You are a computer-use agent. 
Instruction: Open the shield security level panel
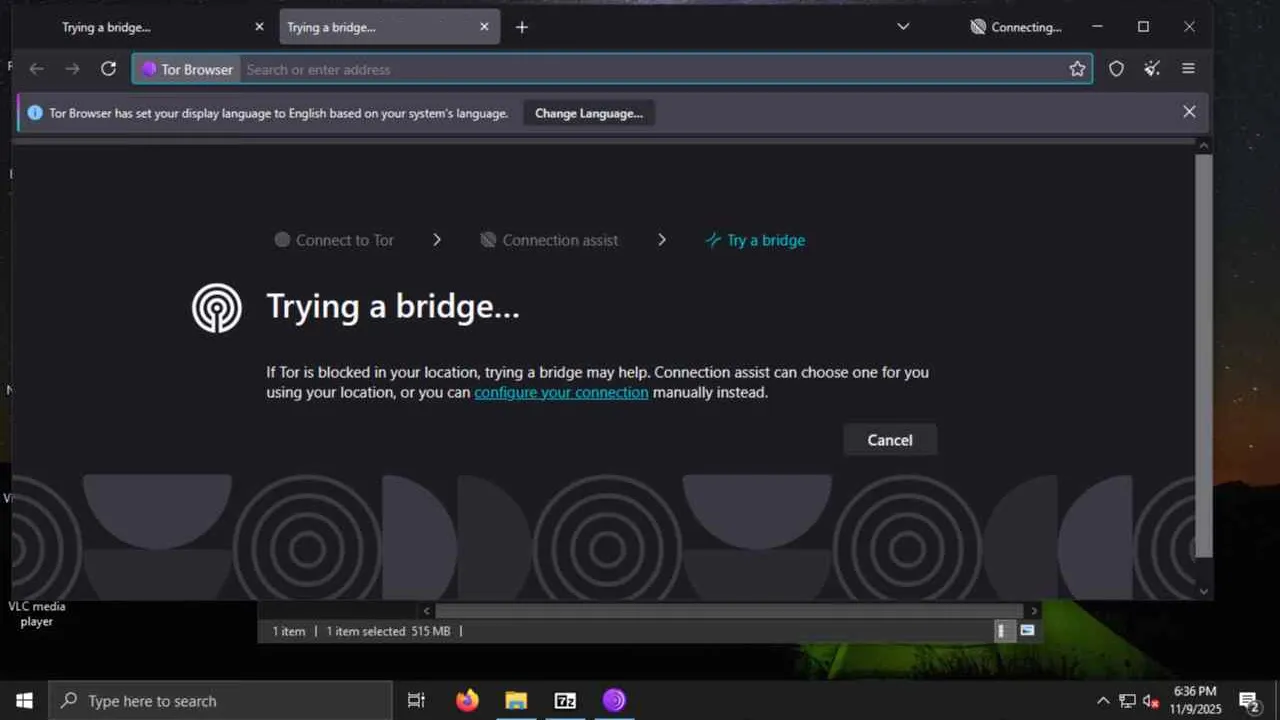click(x=1117, y=69)
